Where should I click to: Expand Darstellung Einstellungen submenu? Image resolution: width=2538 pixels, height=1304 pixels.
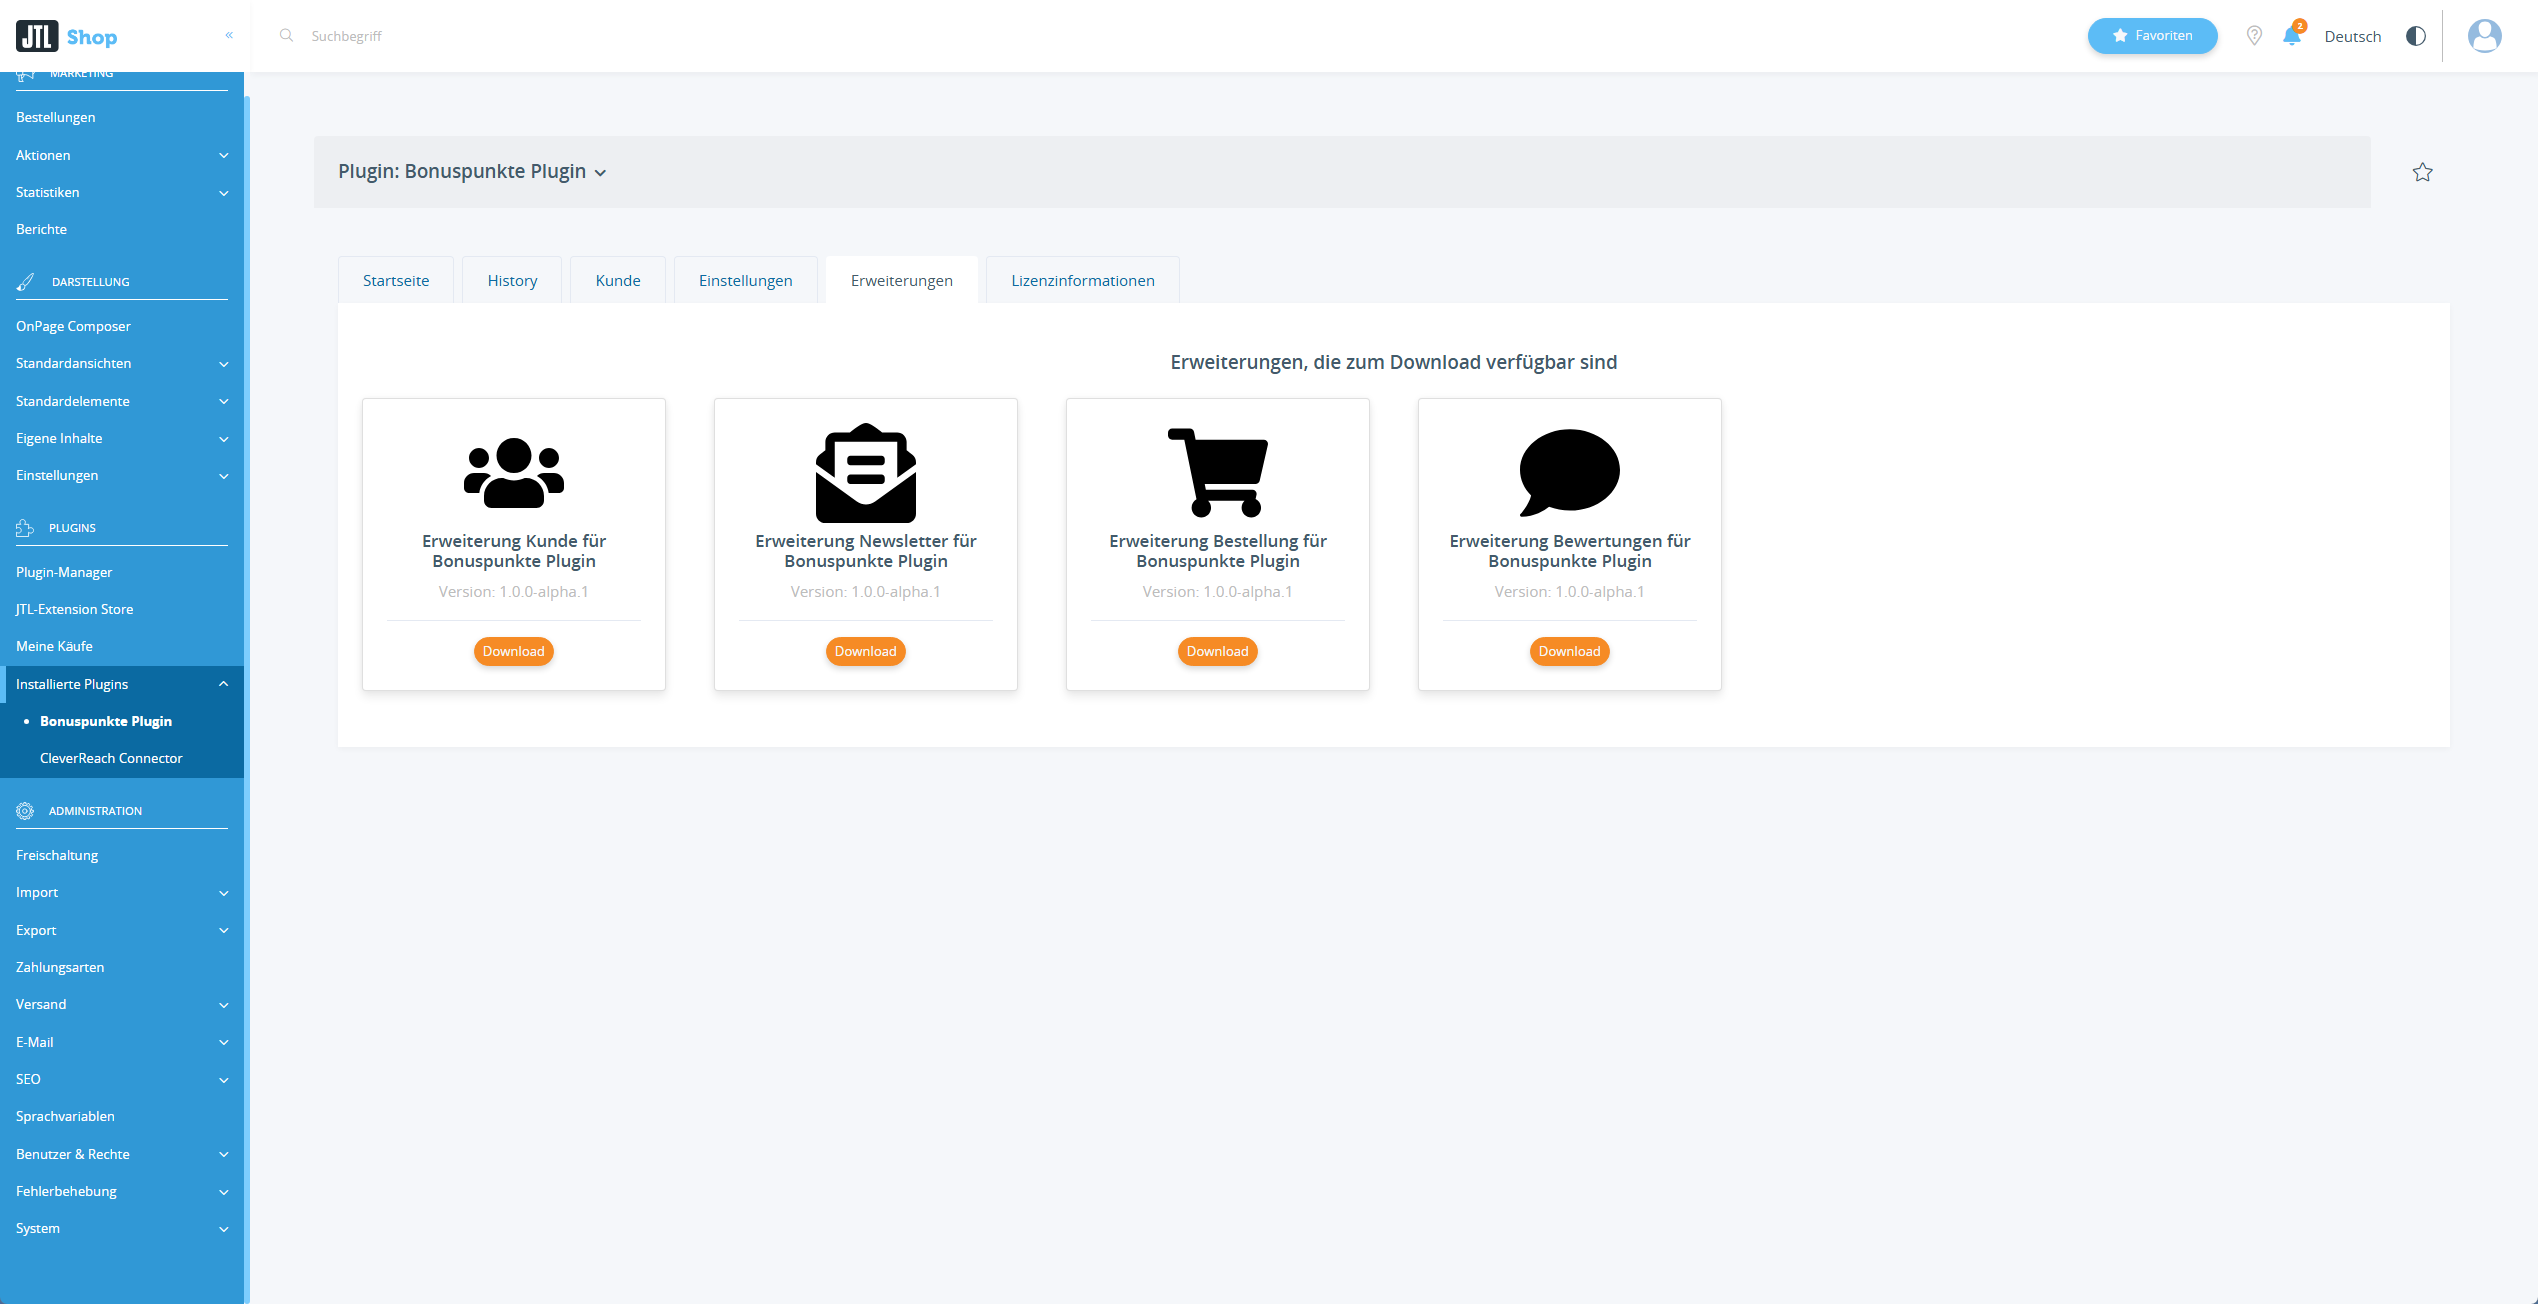(x=122, y=475)
